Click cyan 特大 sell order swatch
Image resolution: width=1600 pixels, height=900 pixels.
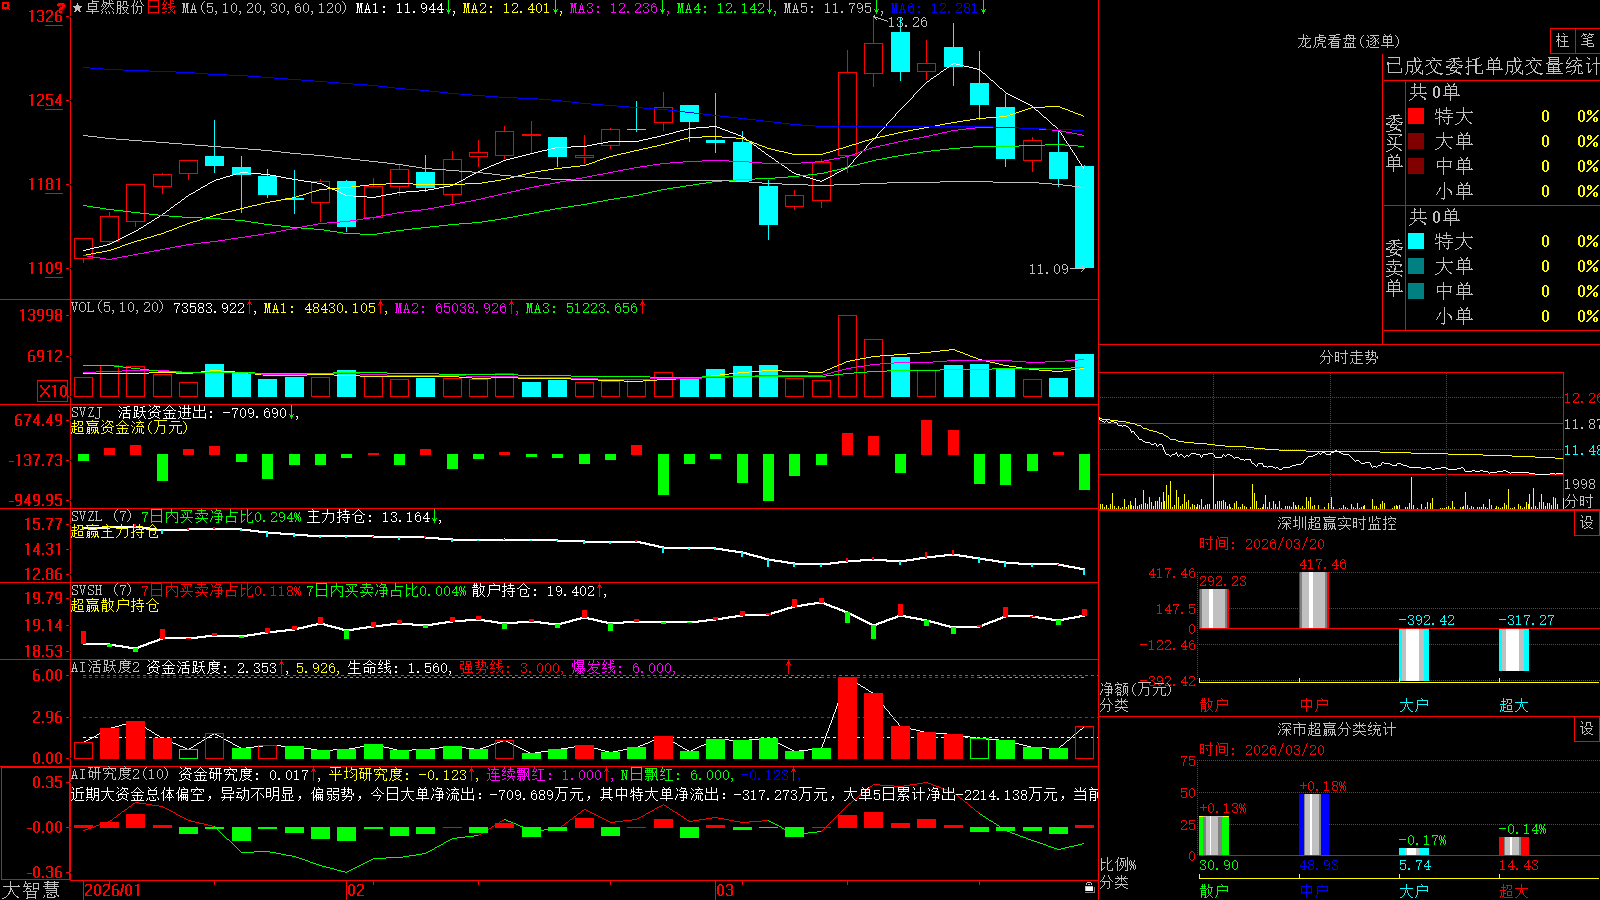(1416, 241)
